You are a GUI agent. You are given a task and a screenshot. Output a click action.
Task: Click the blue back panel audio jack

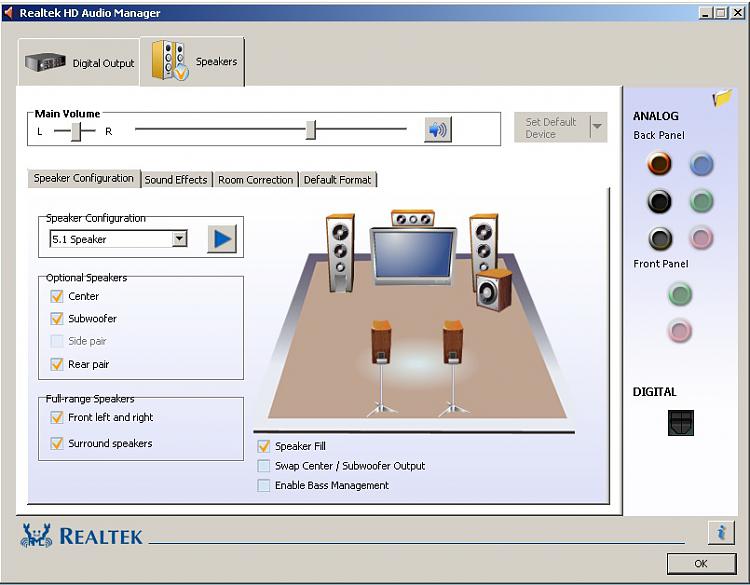(701, 165)
